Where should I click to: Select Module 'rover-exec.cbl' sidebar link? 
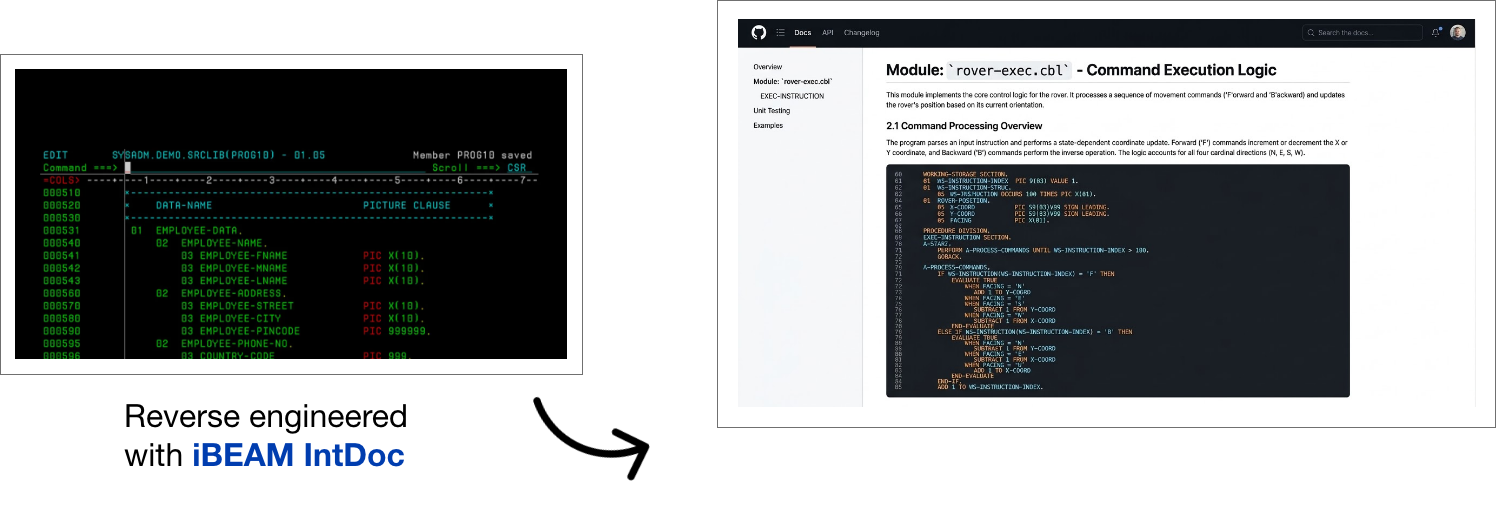pos(793,81)
